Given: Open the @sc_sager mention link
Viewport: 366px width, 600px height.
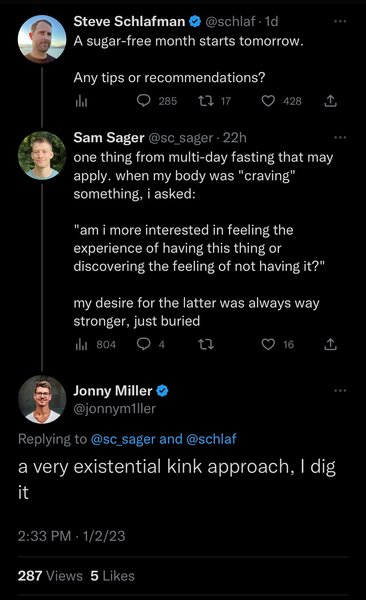Looking at the screenshot, I should click(123, 439).
